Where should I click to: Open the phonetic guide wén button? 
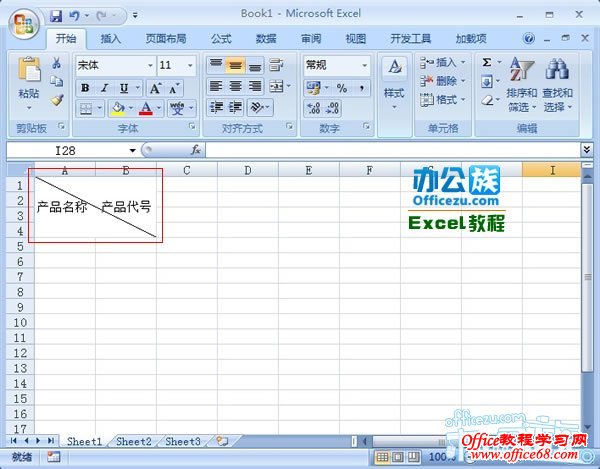click(x=177, y=109)
